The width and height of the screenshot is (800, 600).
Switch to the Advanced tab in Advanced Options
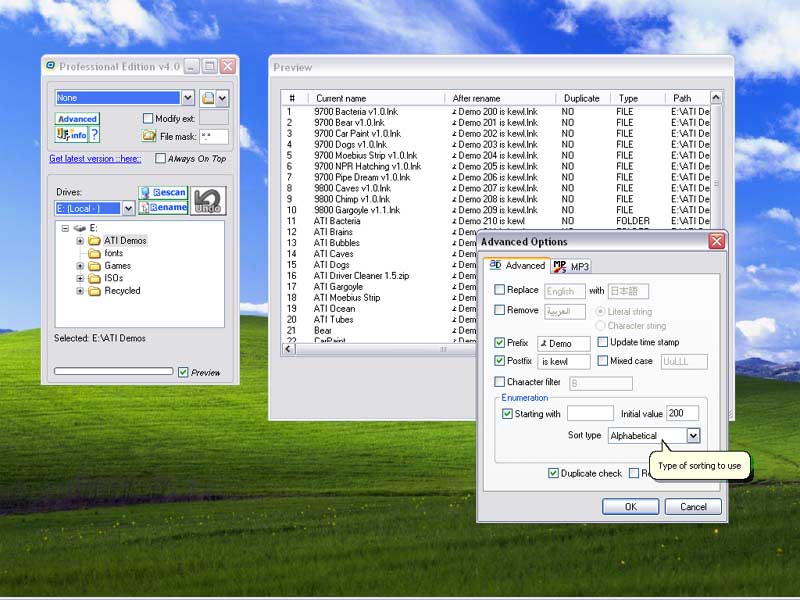coord(517,265)
